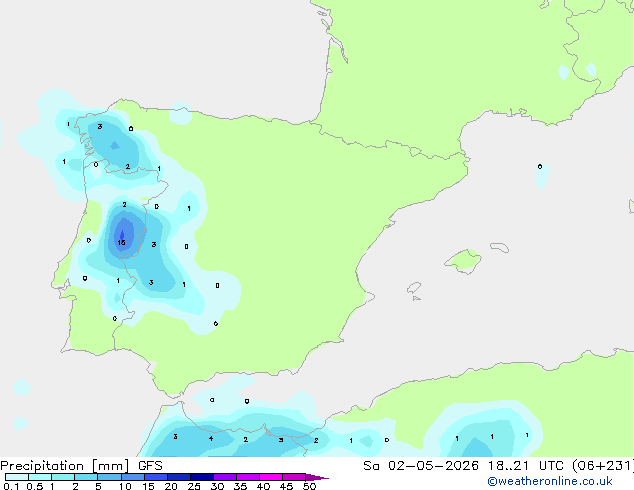Select the 0.5–1 mm legend color swatch
The image size is (634, 490).
pos(40,477)
